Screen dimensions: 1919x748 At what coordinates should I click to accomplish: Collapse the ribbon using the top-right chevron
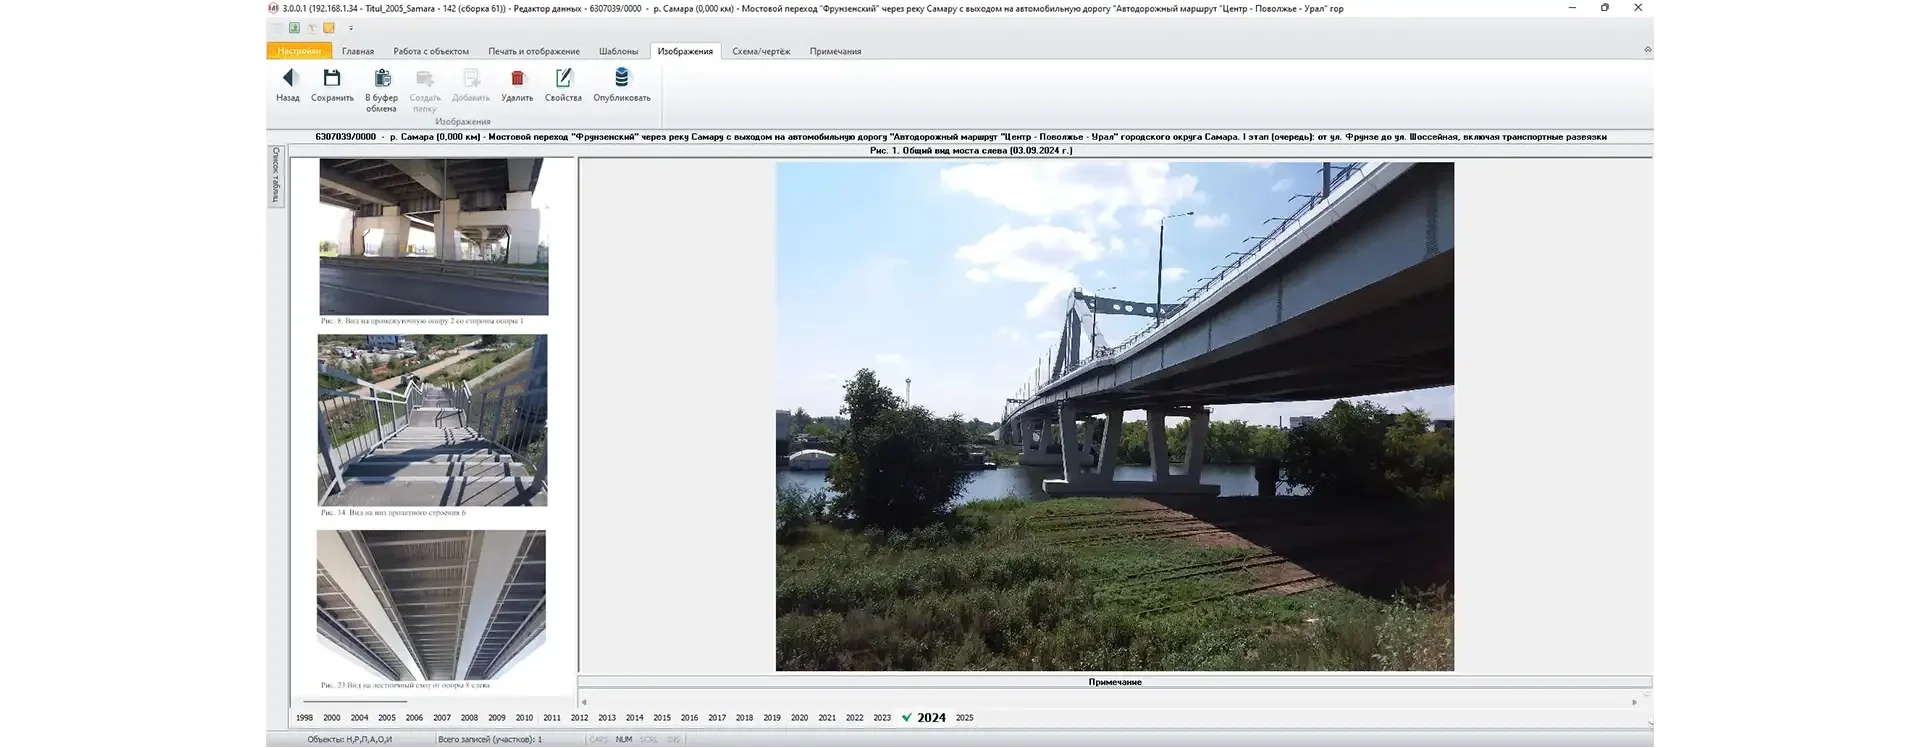[1647, 49]
